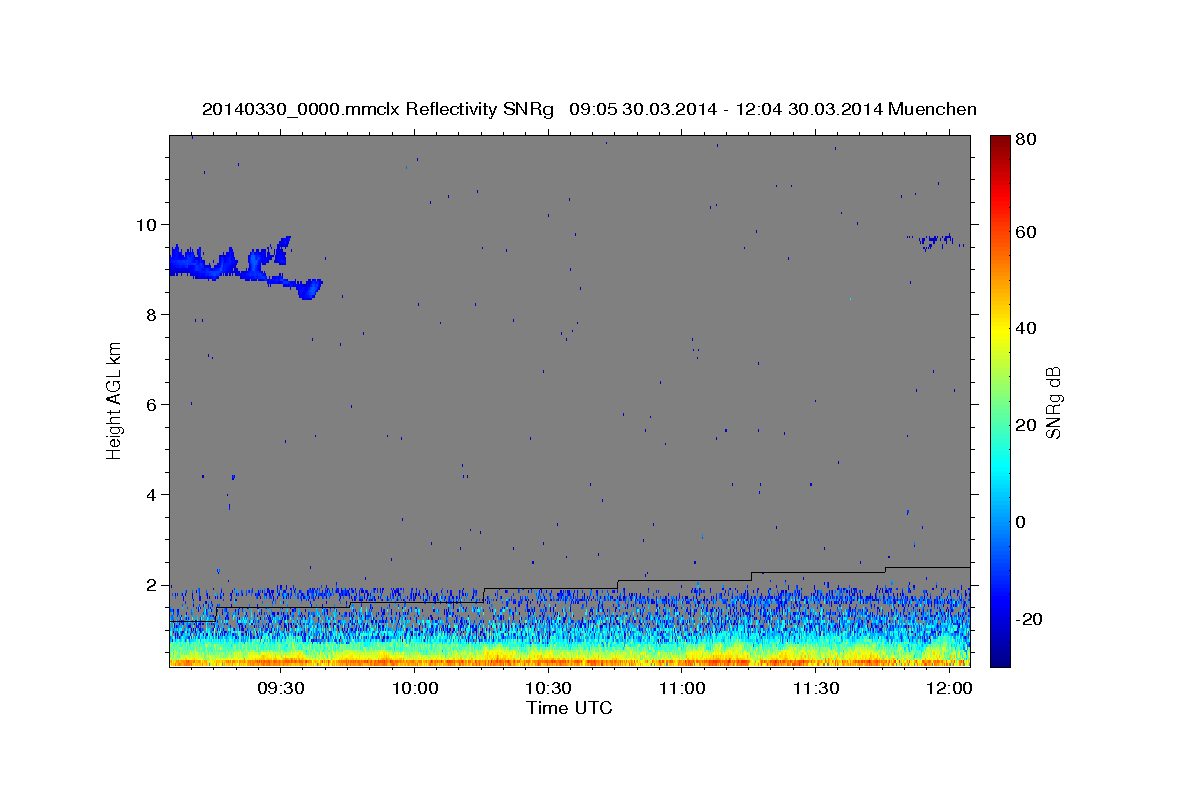Click the 10:30 time tick label
Viewport: 1200px width, 800px height.
click(x=548, y=688)
